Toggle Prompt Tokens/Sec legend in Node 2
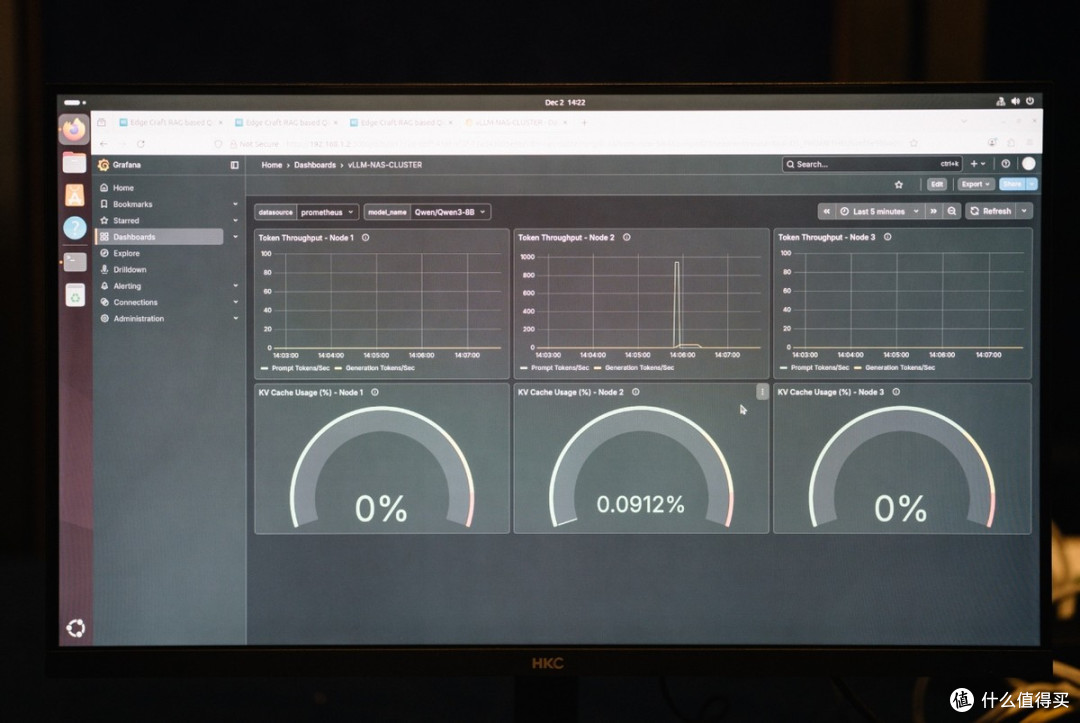Image resolution: width=1080 pixels, height=723 pixels. click(560, 368)
